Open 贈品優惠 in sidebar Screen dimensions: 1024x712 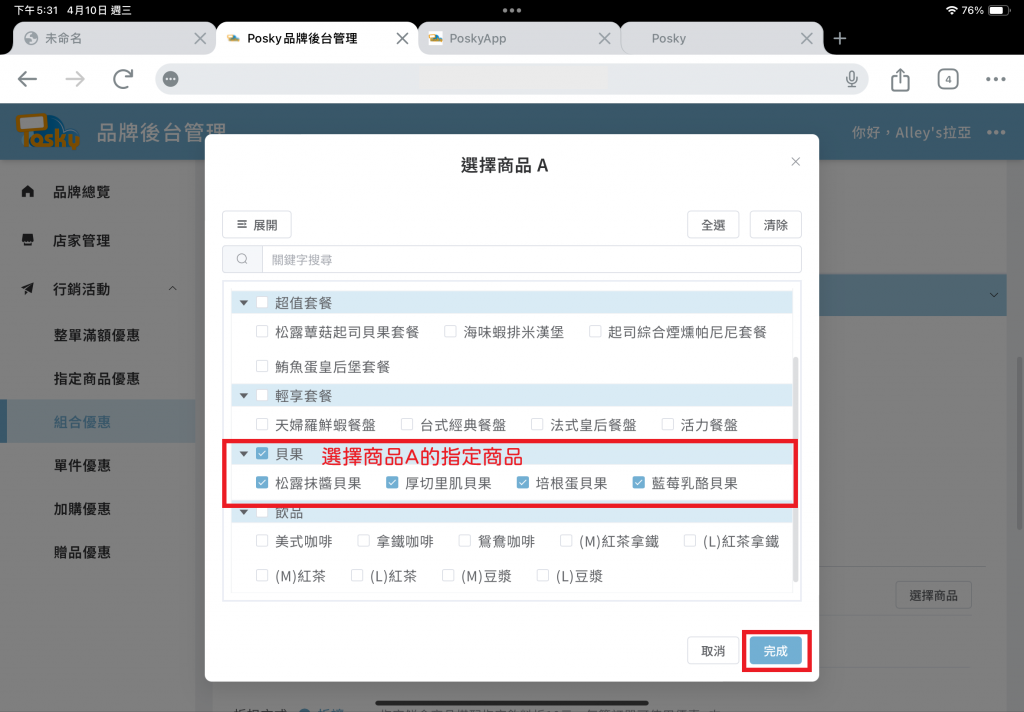point(82,552)
